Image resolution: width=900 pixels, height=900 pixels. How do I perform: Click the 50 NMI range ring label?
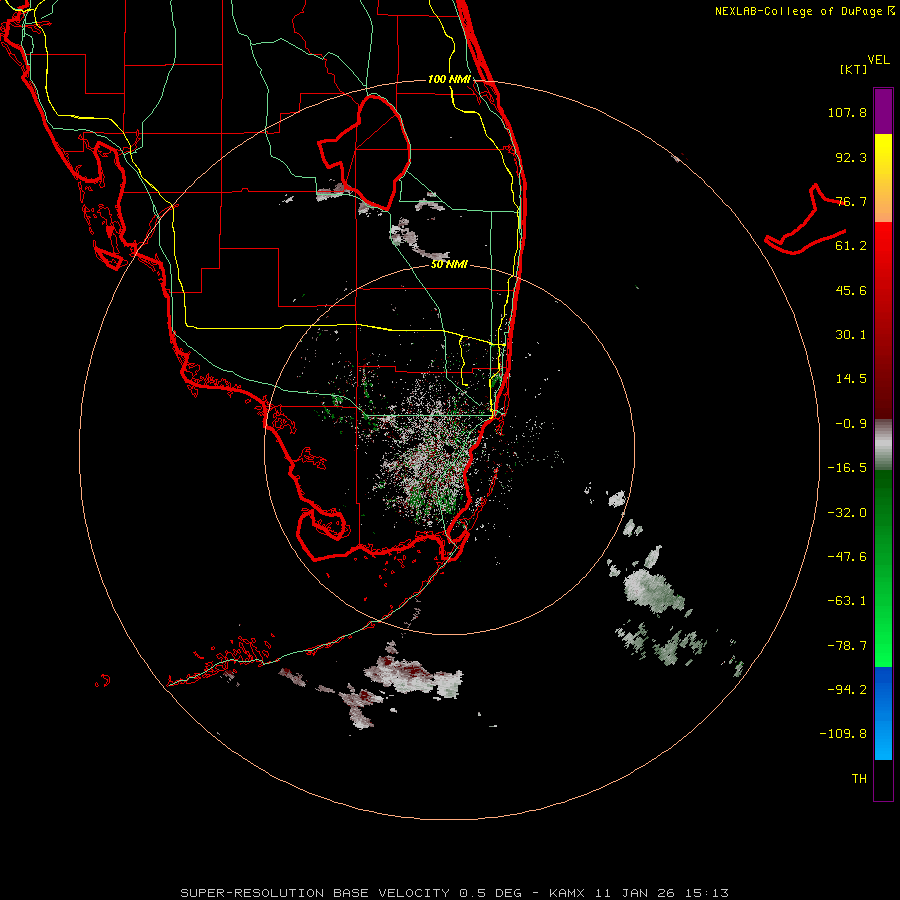(449, 265)
